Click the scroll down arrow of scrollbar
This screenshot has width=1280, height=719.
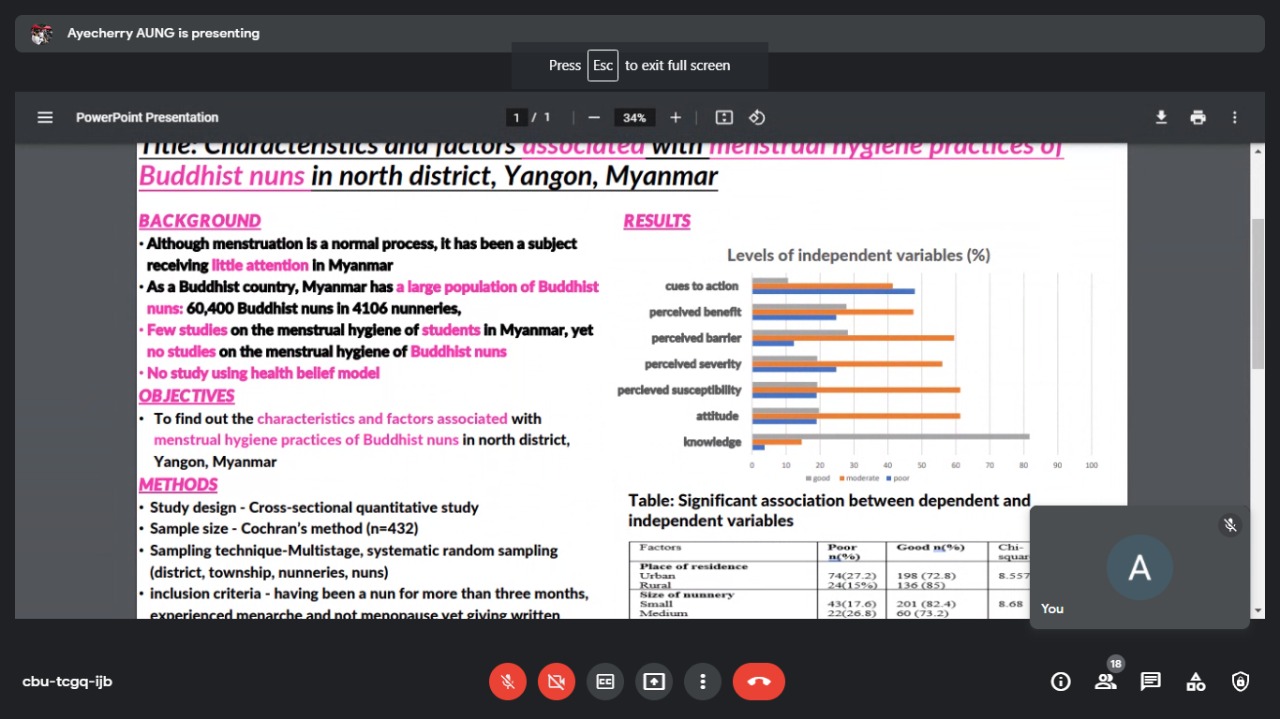pyautogui.click(x=1258, y=611)
